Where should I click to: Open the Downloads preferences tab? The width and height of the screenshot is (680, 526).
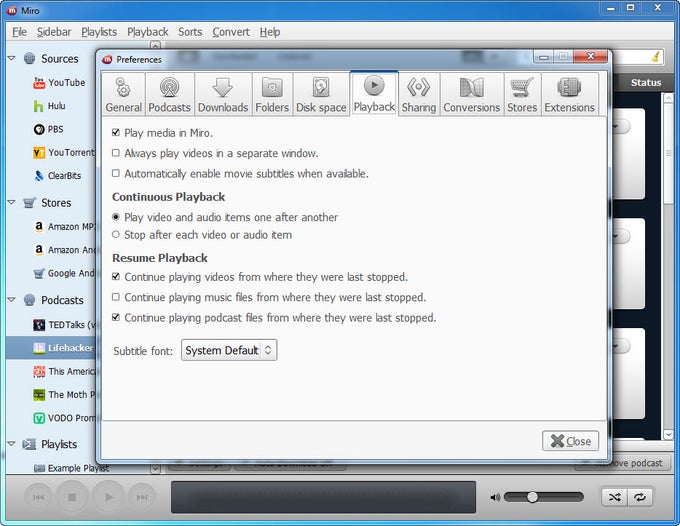(x=223, y=94)
